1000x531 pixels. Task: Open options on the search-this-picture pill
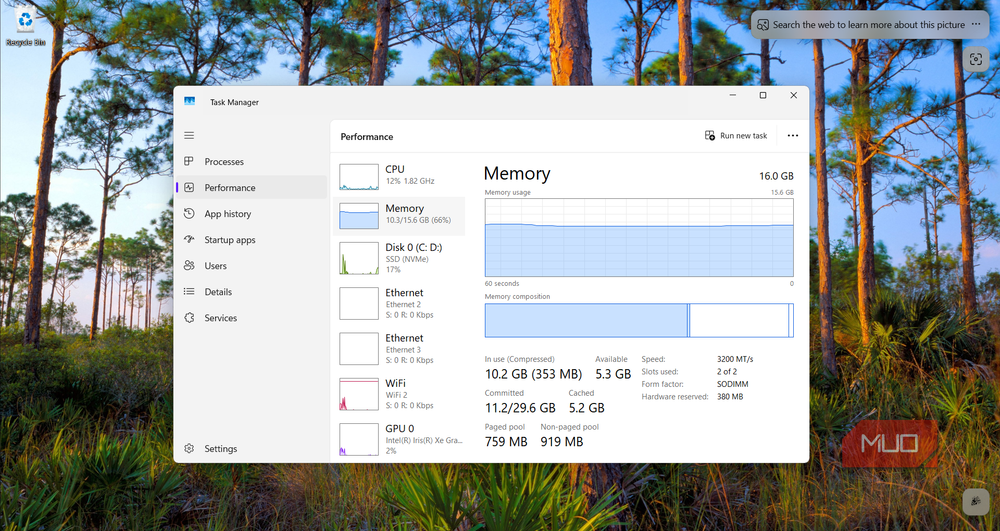(976, 24)
